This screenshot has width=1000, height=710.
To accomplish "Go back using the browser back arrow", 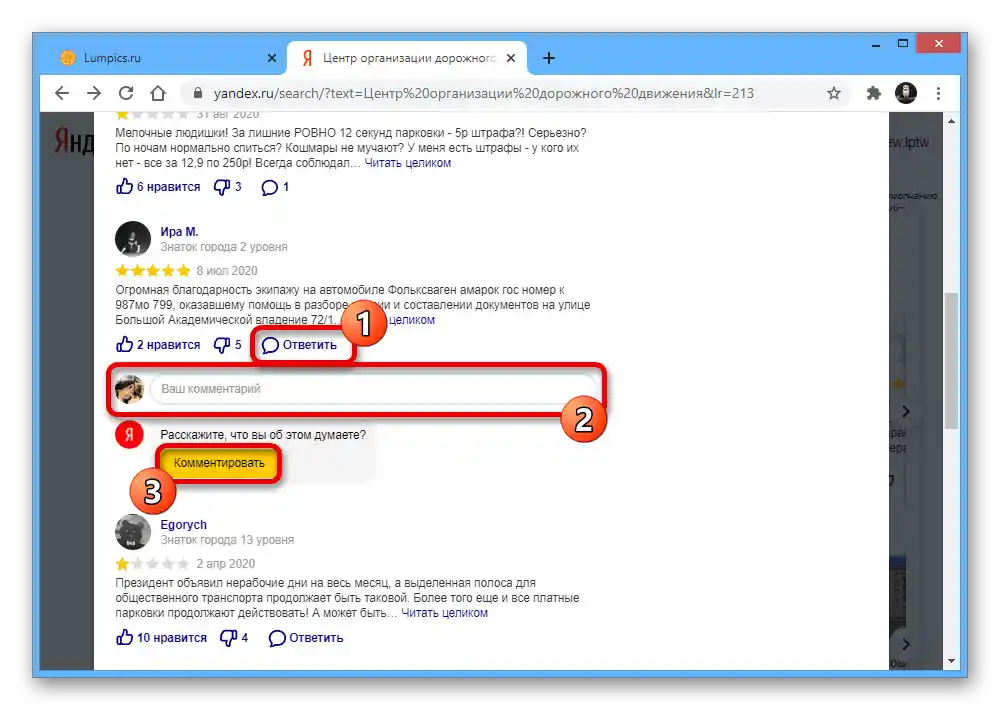I will [62, 93].
